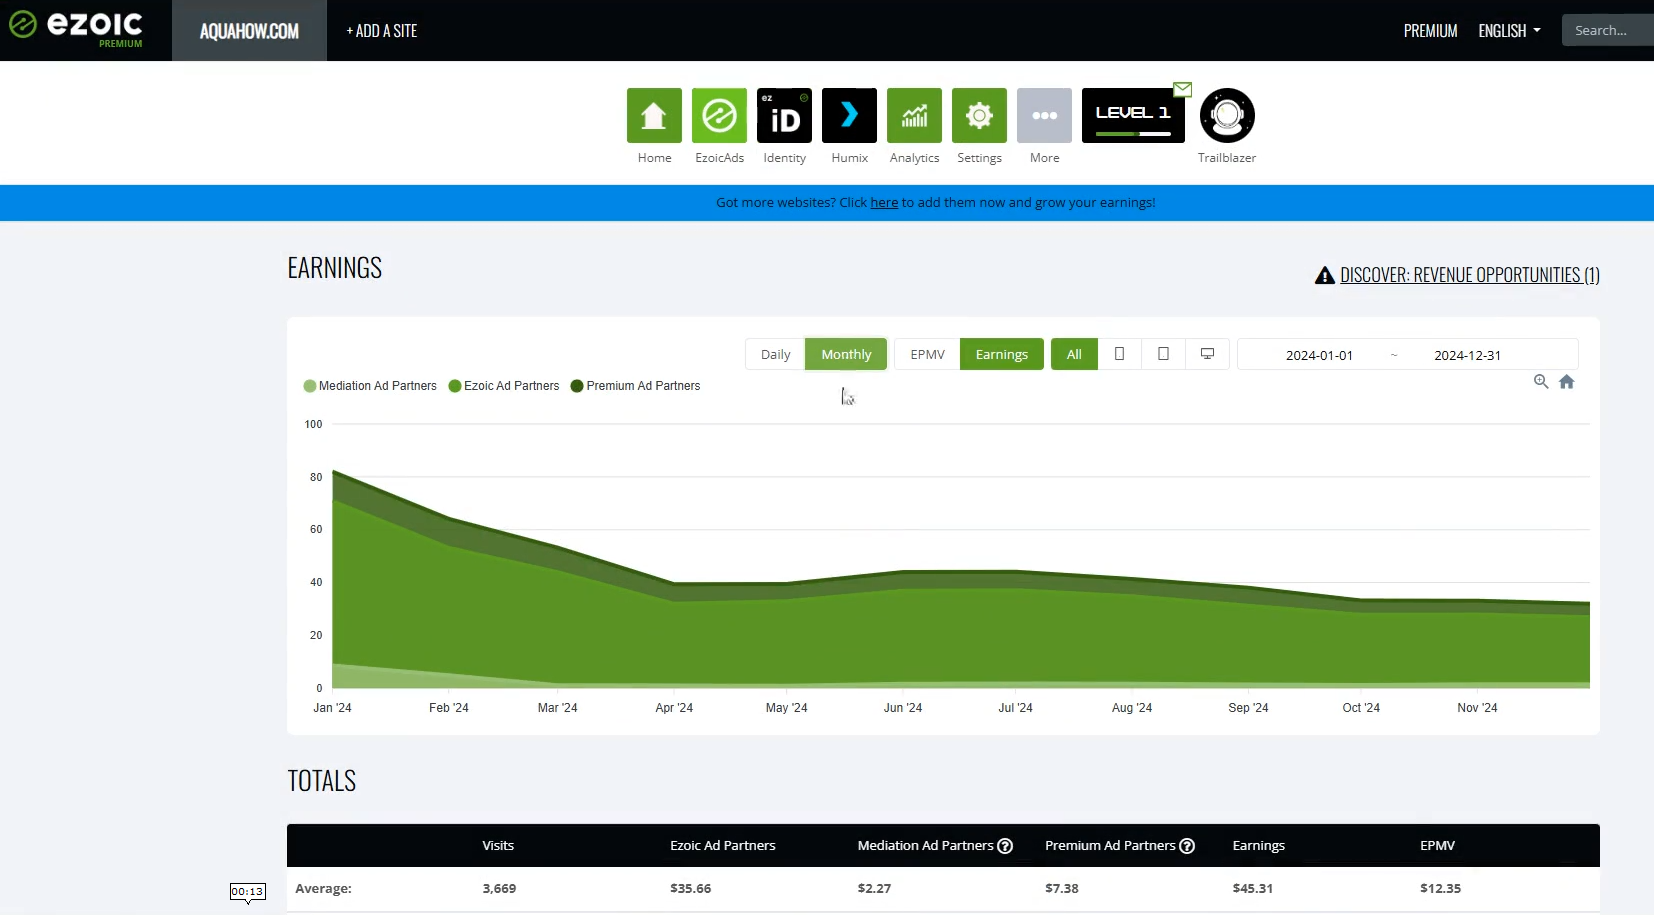Click the Jul '24 axis label
This screenshot has height=915, width=1654.
coord(1015,708)
